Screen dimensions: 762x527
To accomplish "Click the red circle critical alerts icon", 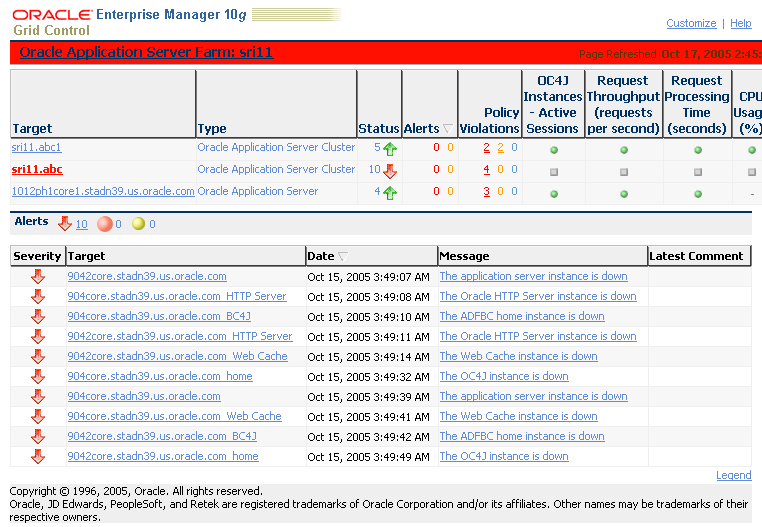I will point(104,224).
